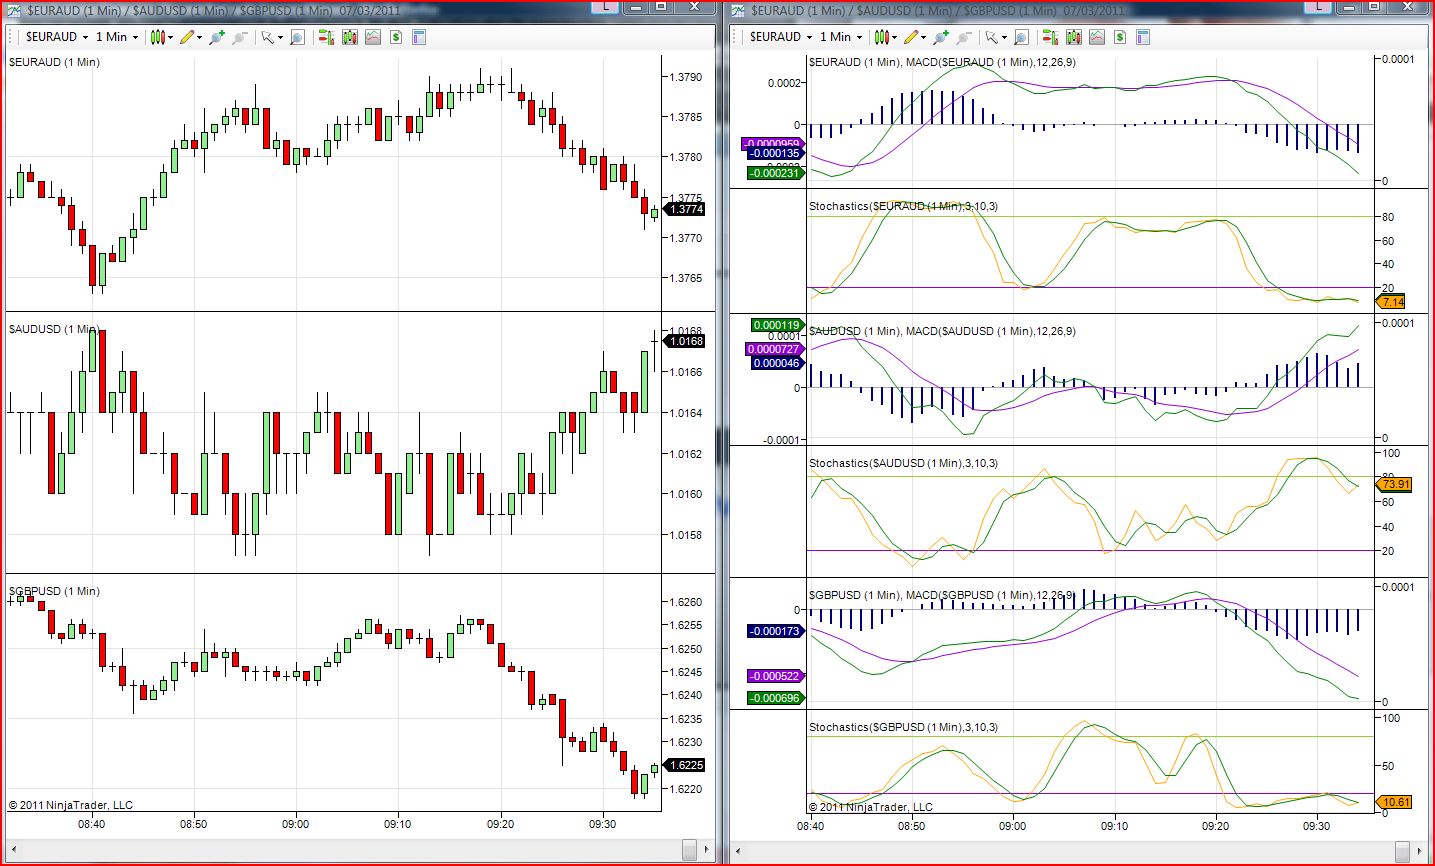Open Strategies via the dollar-sign icon in the left toolbar
This screenshot has width=1435, height=866.
(x=396, y=37)
